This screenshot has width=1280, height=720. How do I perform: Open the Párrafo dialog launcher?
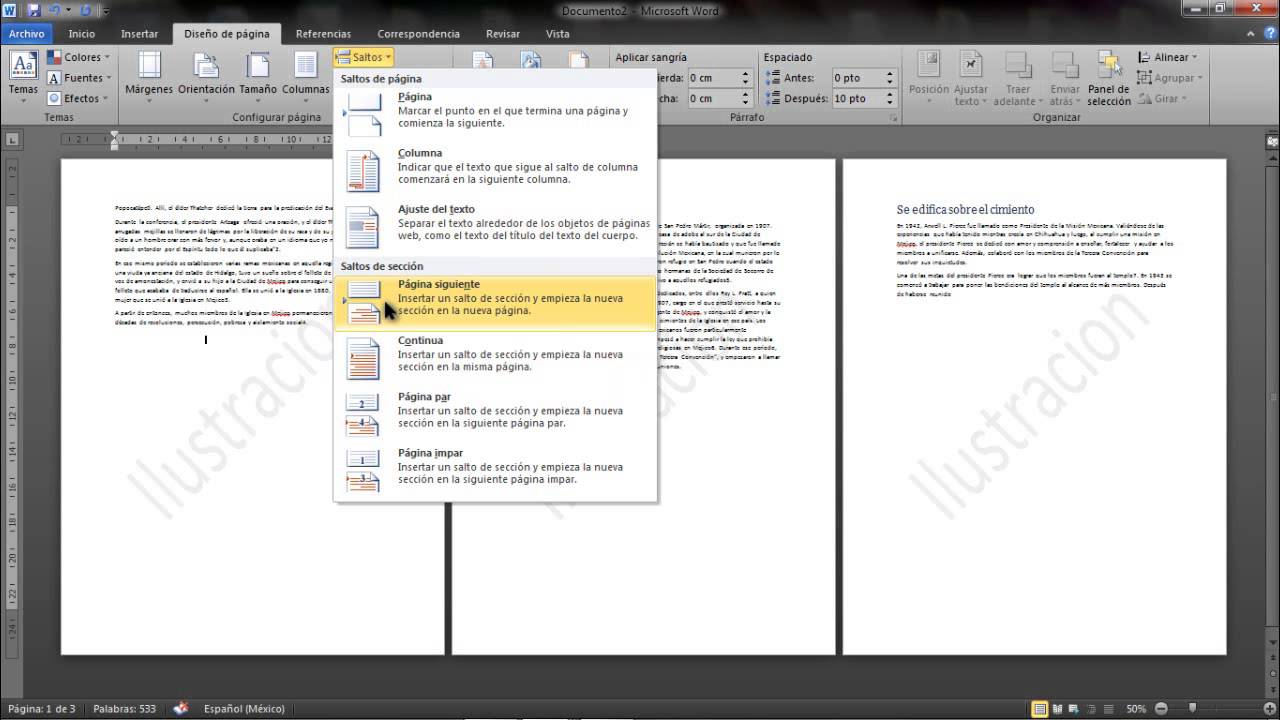point(892,118)
